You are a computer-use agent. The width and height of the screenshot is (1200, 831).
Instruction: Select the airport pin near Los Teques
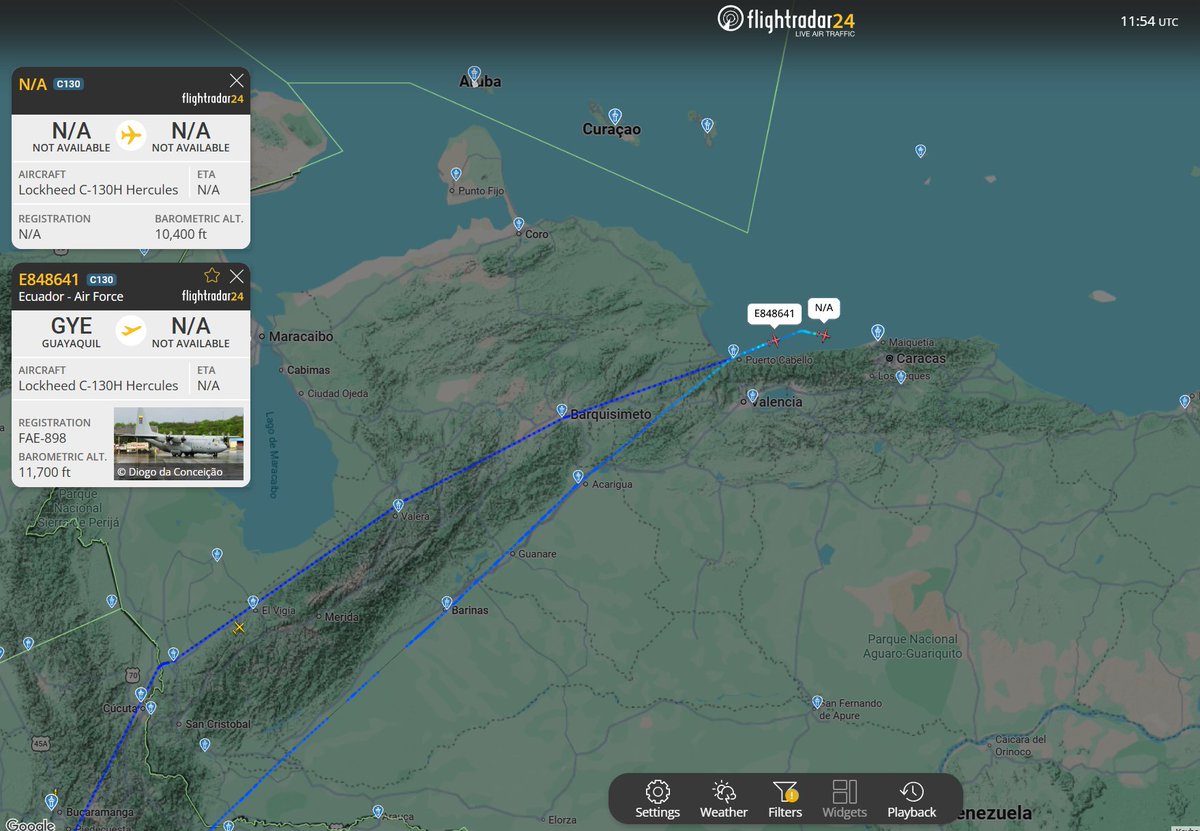(x=901, y=377)
